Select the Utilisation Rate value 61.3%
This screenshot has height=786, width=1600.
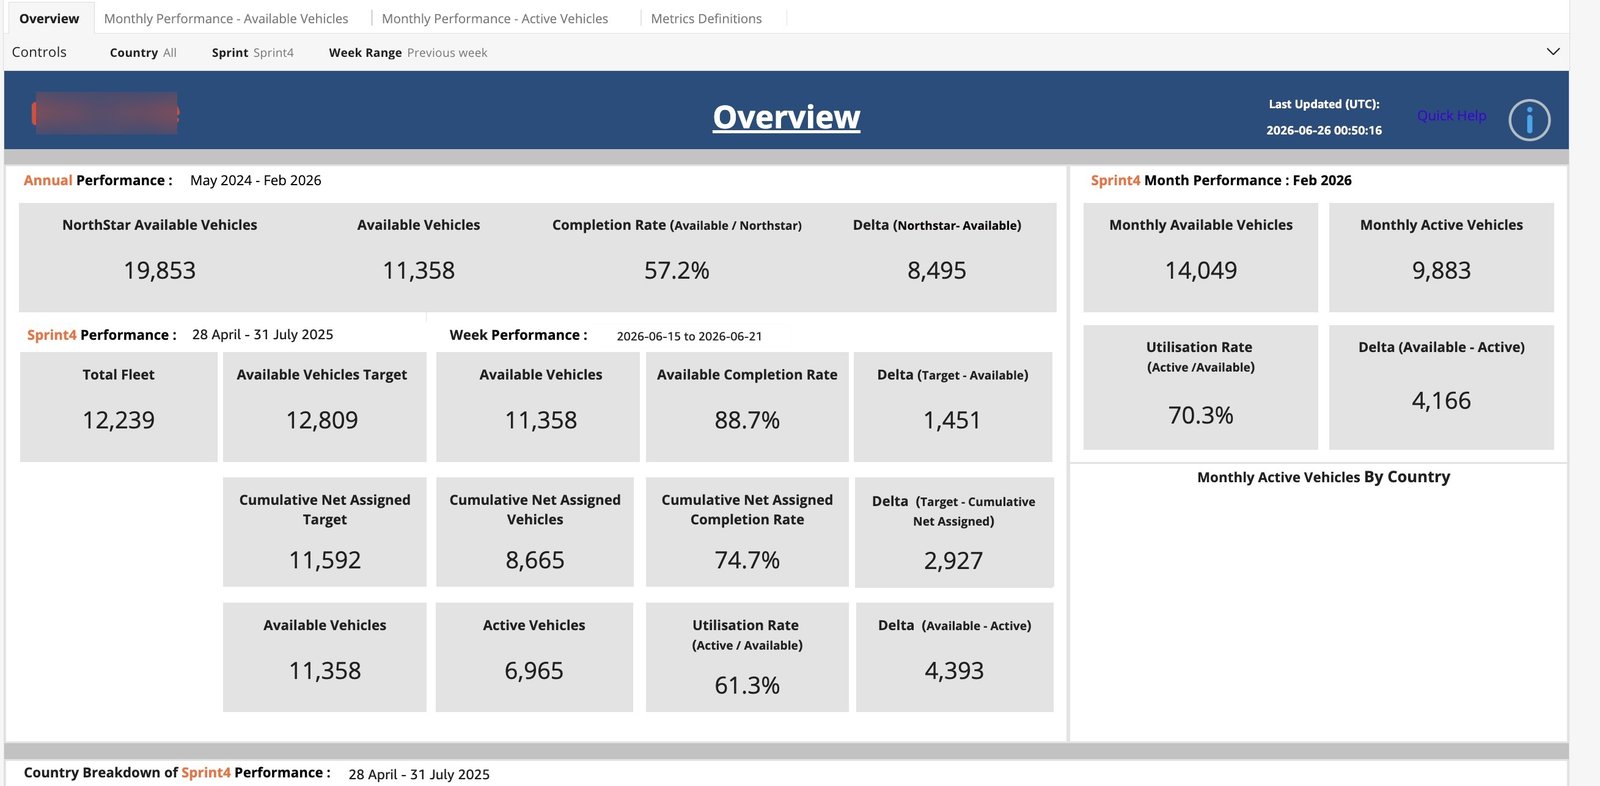tap(747, 685)
